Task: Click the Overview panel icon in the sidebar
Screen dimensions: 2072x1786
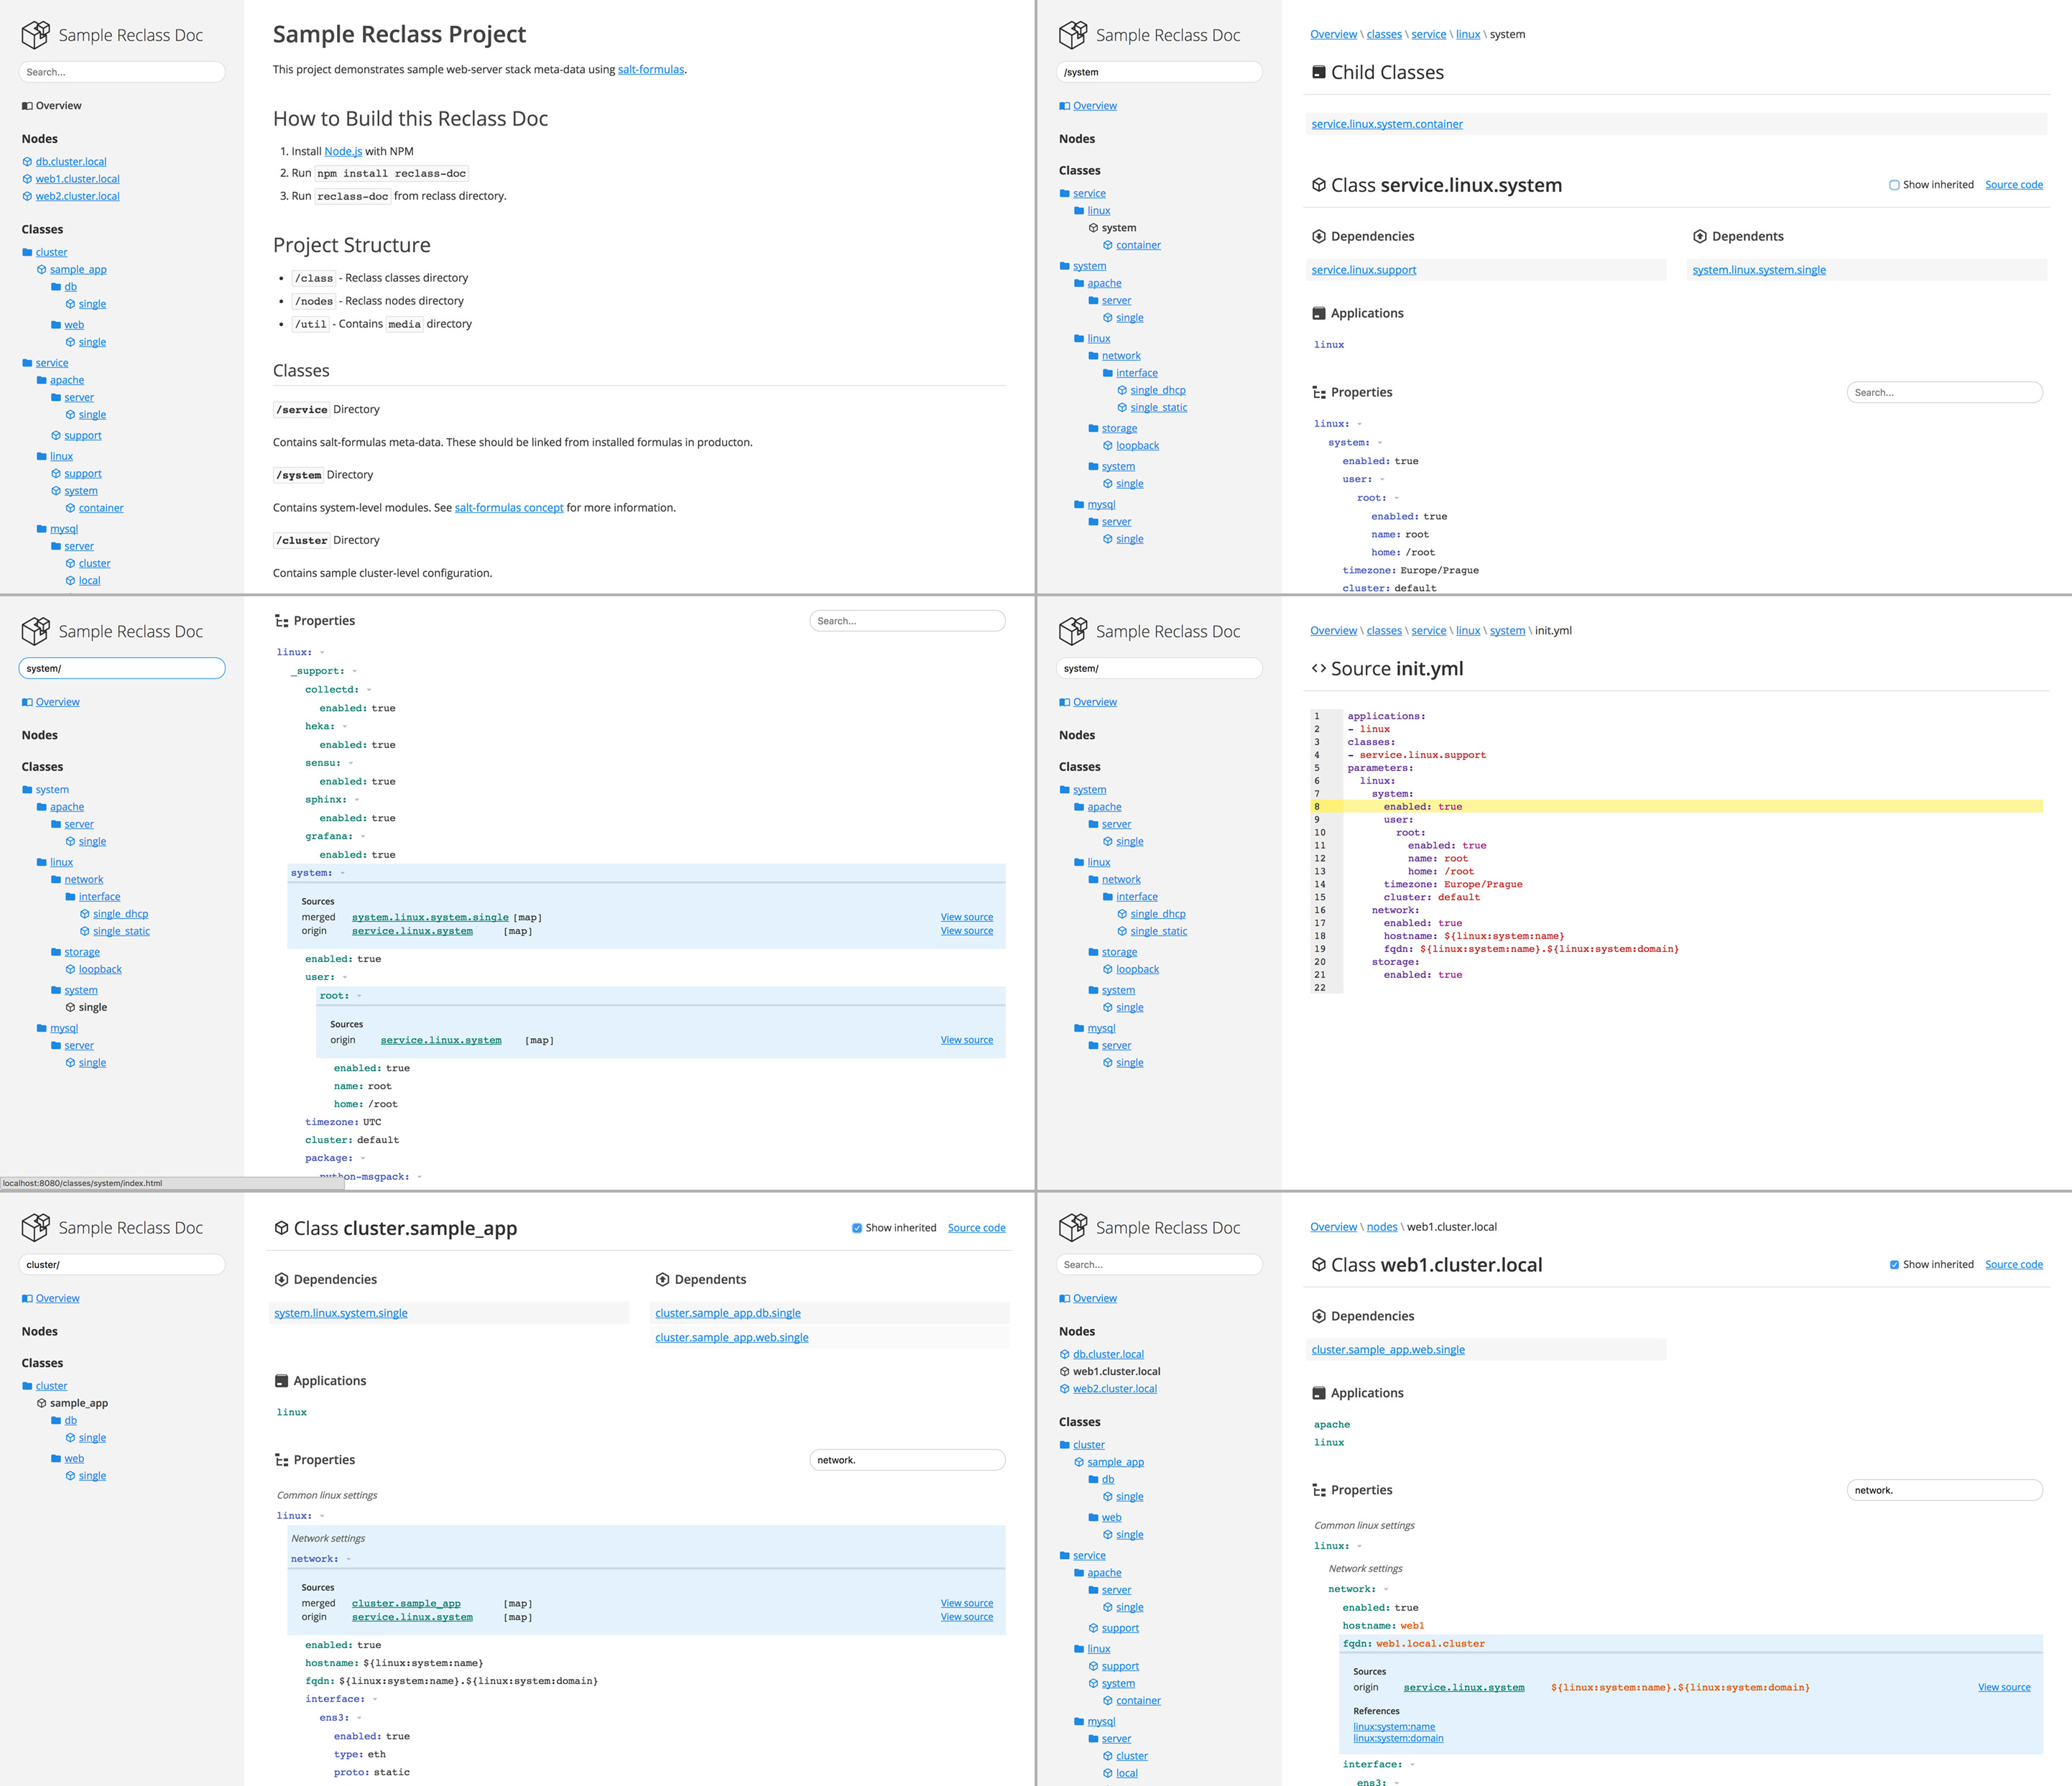Action: pyautogui.click(x=27, y=106)
